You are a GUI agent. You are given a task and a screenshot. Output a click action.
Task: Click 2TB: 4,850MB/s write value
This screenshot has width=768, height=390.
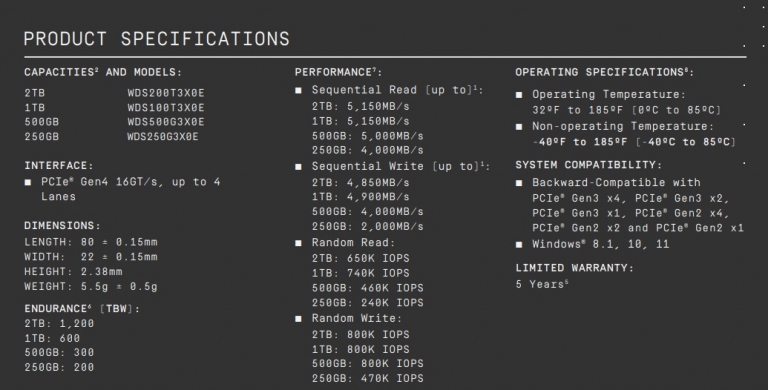point(360,183)
